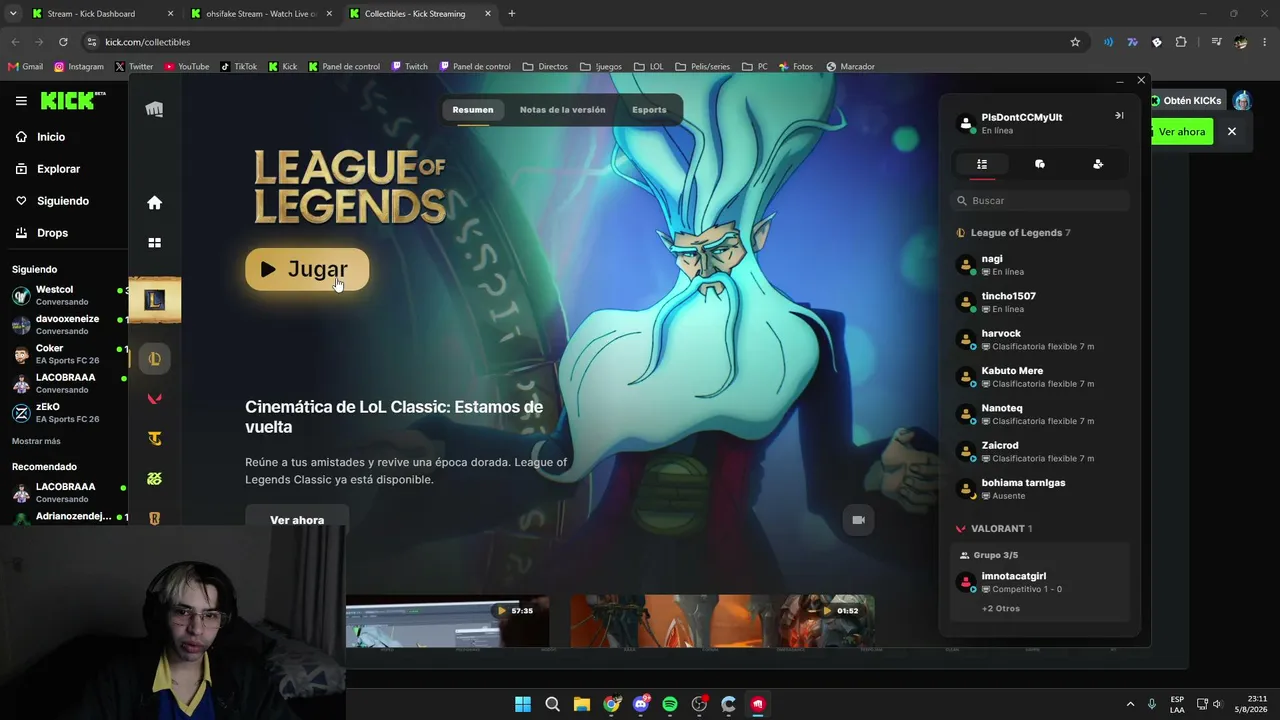Switch to the Esports tab
The width and height of the screenshot is (1280, 720).
(x=649, y=110)
